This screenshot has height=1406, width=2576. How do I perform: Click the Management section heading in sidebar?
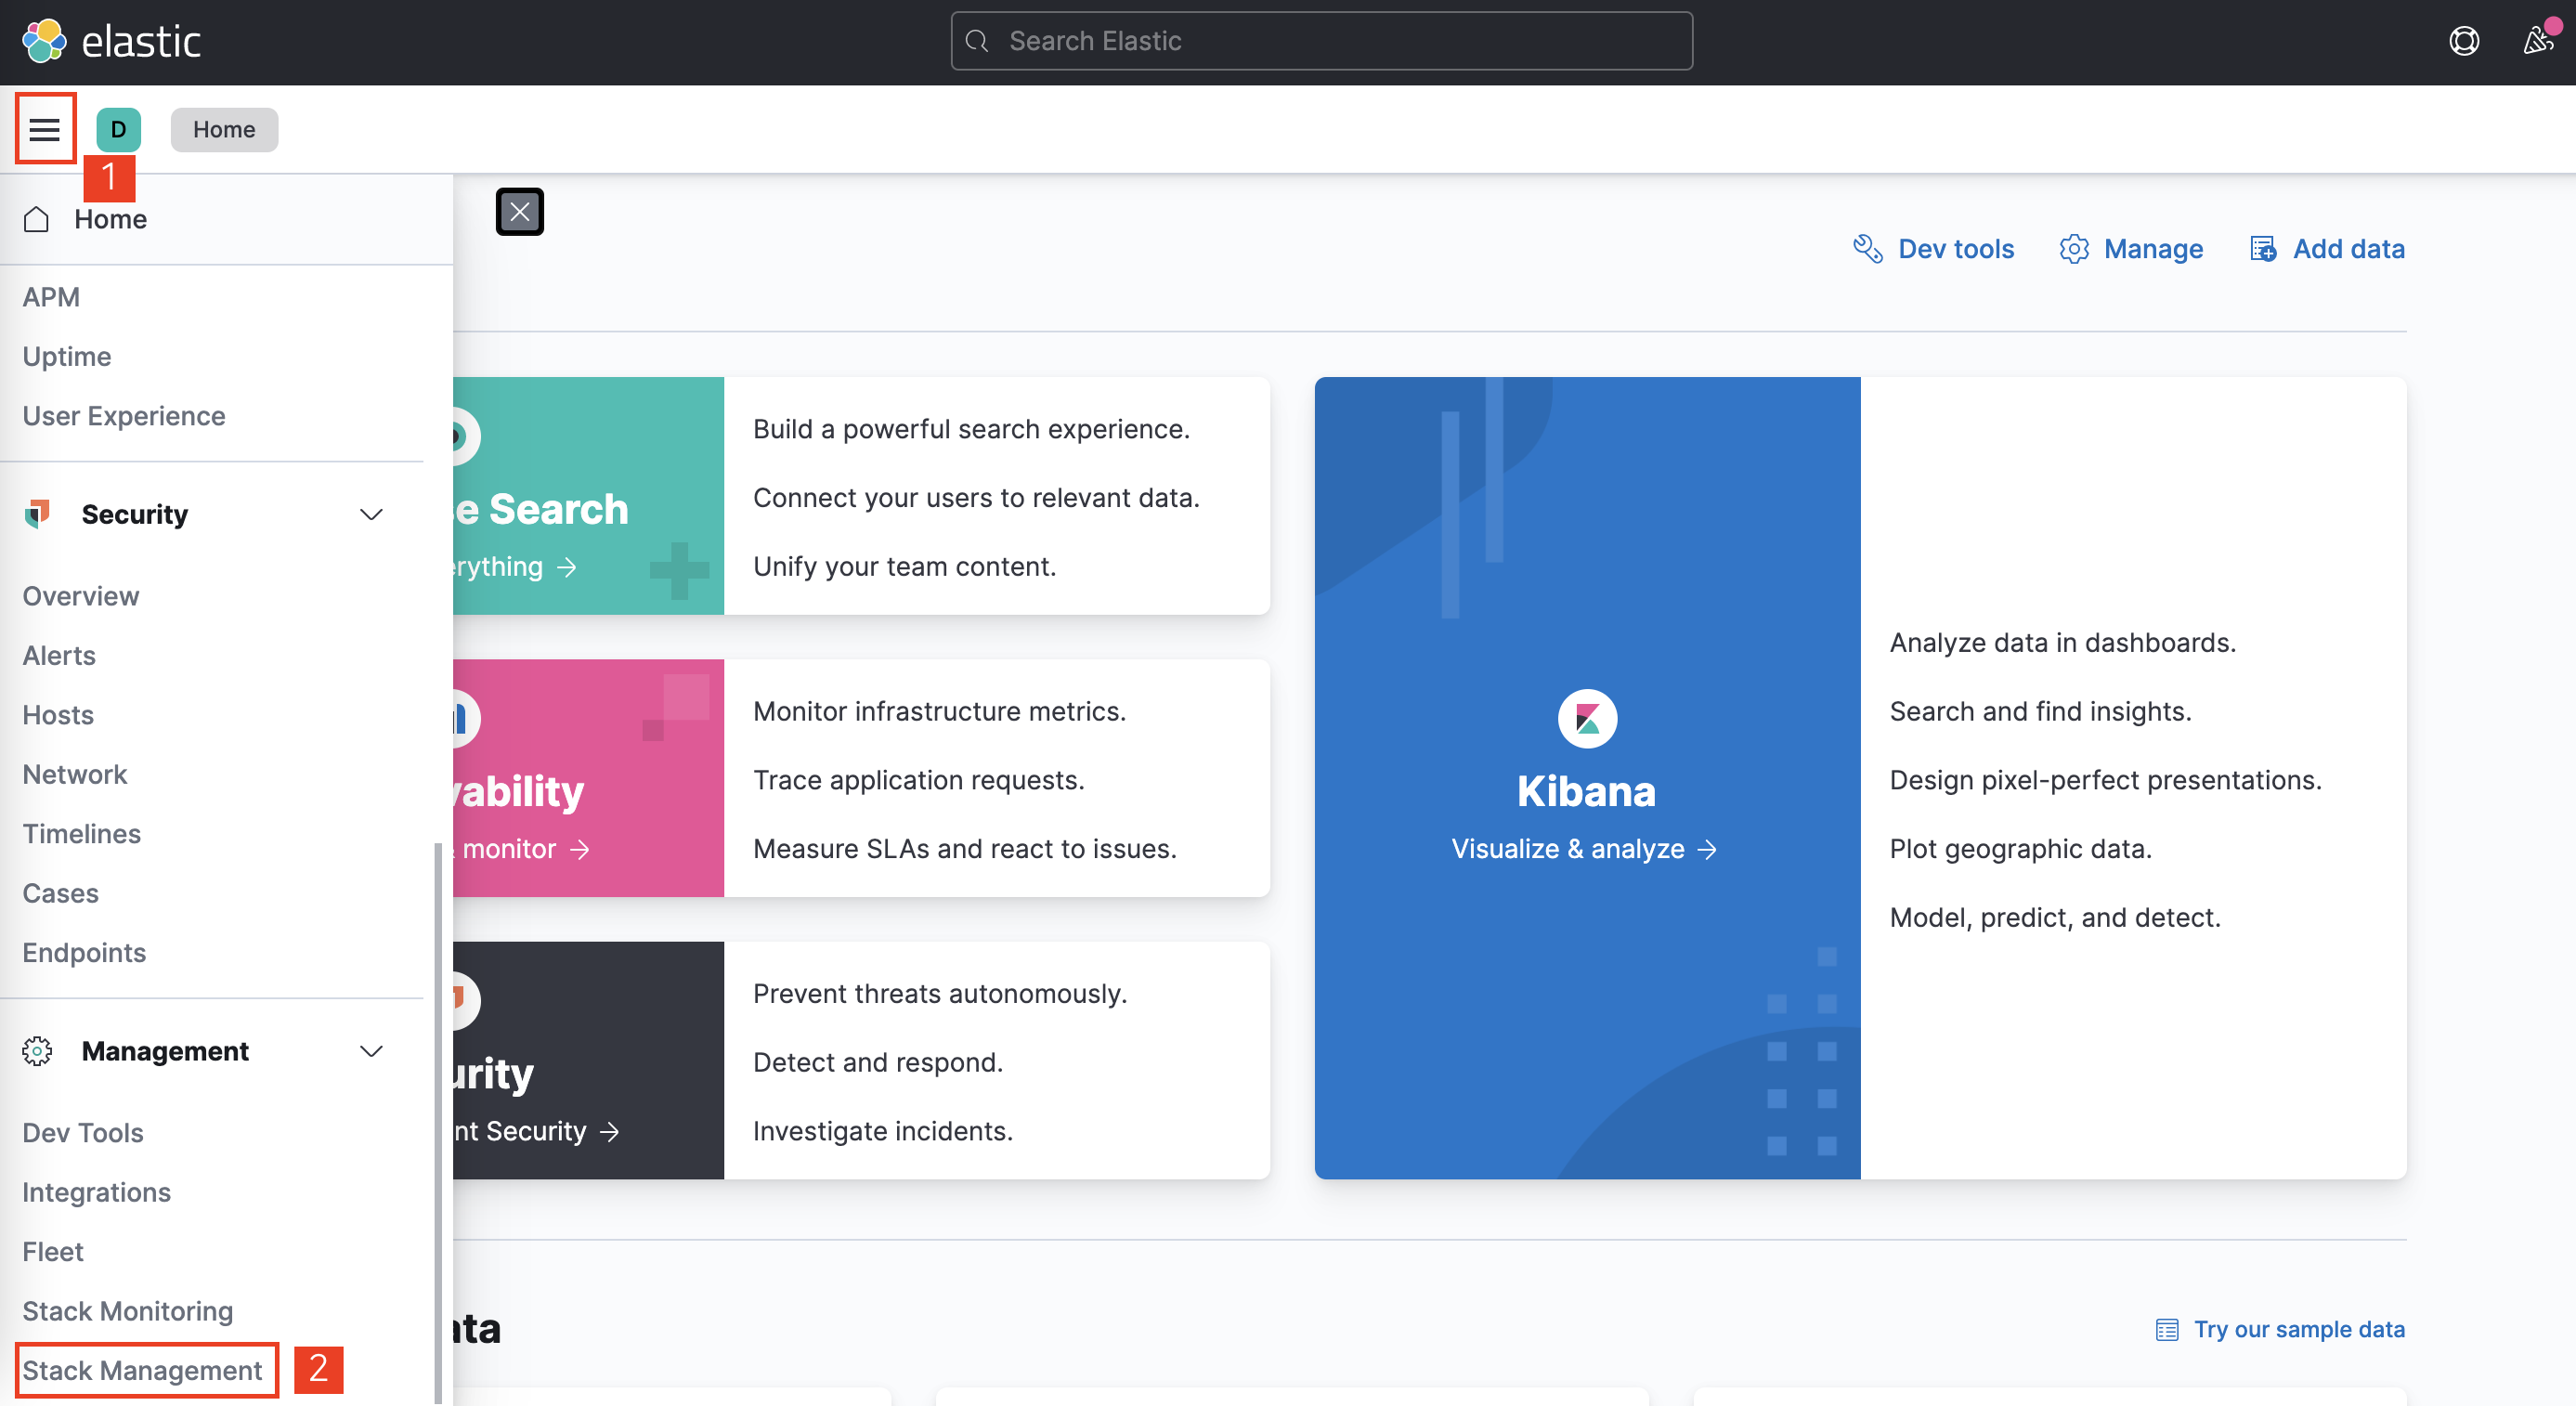(165, 1051)
